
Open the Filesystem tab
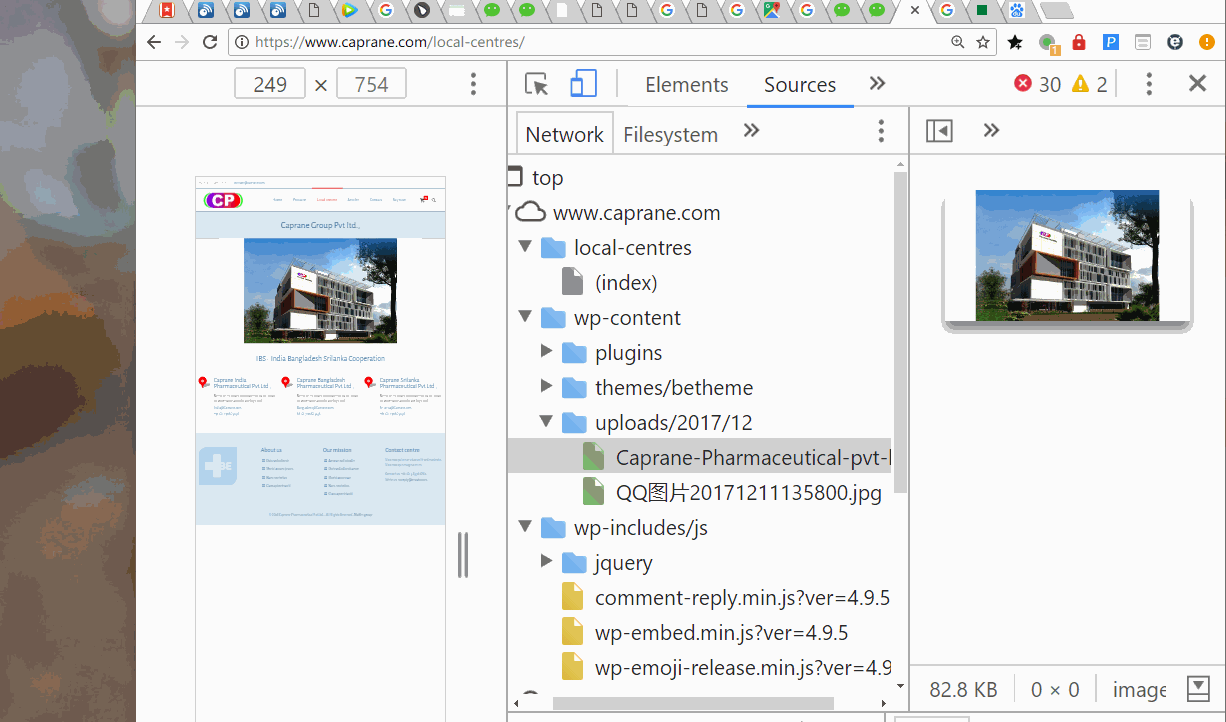pos(670,134)
